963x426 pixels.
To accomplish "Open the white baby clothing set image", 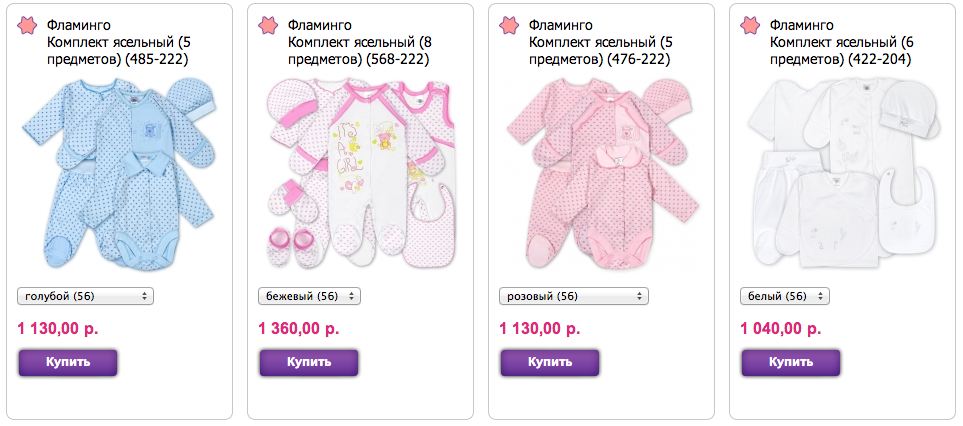I will (841, 173).
